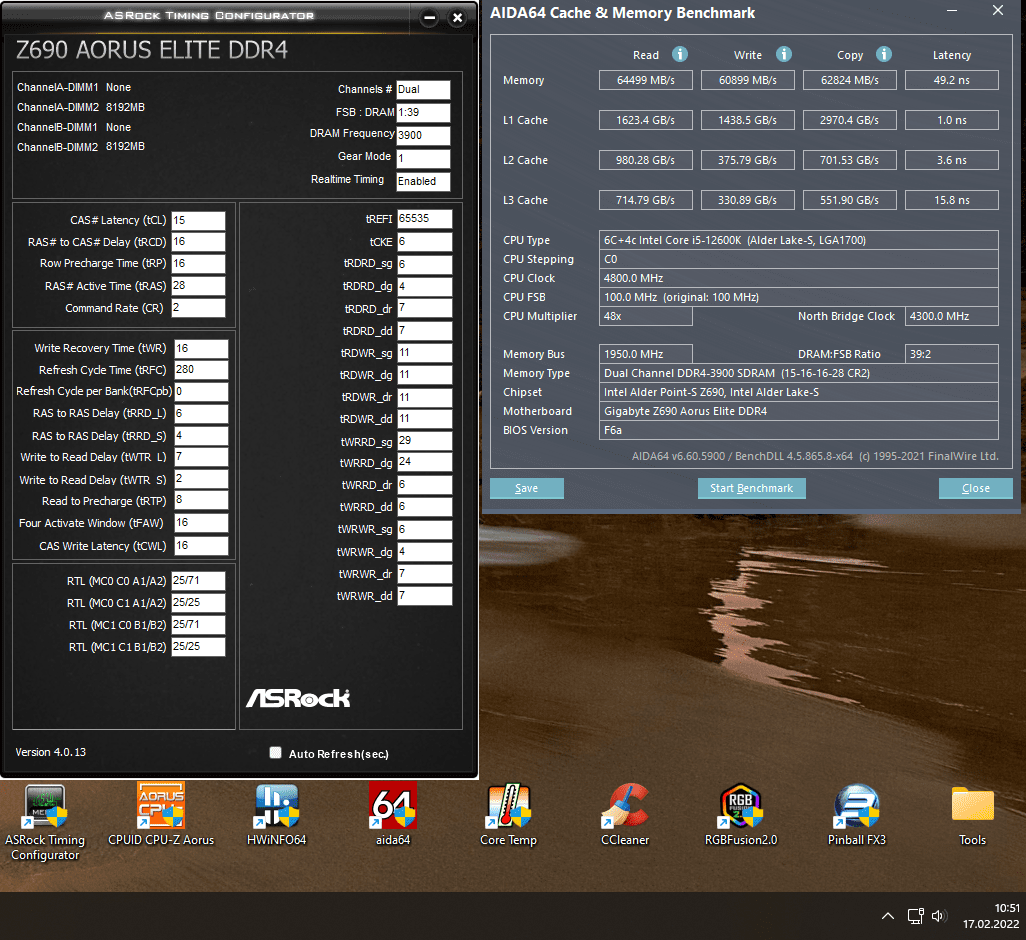The width and height of the screenshot is (1026, 940).
Task: Open CPUID CPU-Z Aorus desktop shortcut
Action: pos(161,815)
